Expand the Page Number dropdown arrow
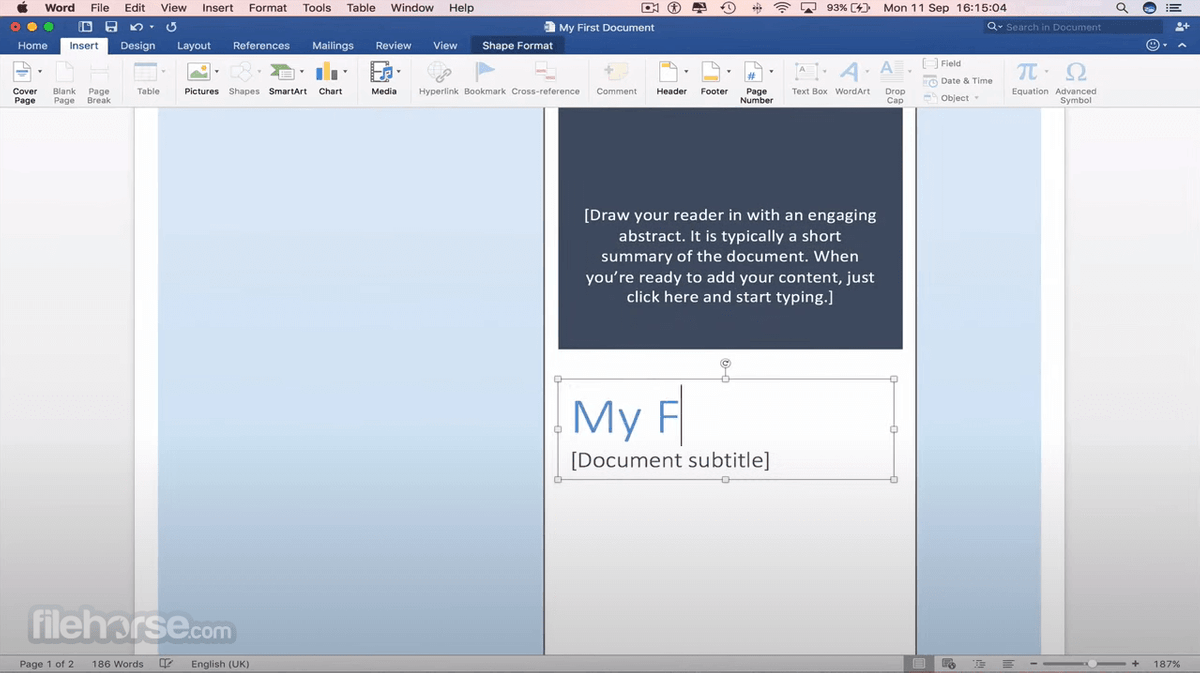The width and height of the screenshot is (1200, 673). pyautogui.click(x=772, y=72)
